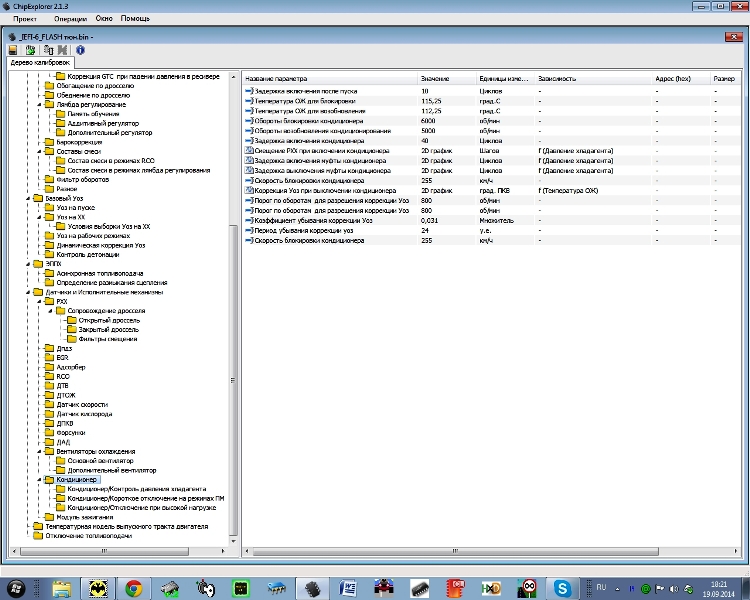The width and height of the screenshot is (750, 600).
Task: Click the folder icon beside Датчик скорости
Action: pos(50,404)
